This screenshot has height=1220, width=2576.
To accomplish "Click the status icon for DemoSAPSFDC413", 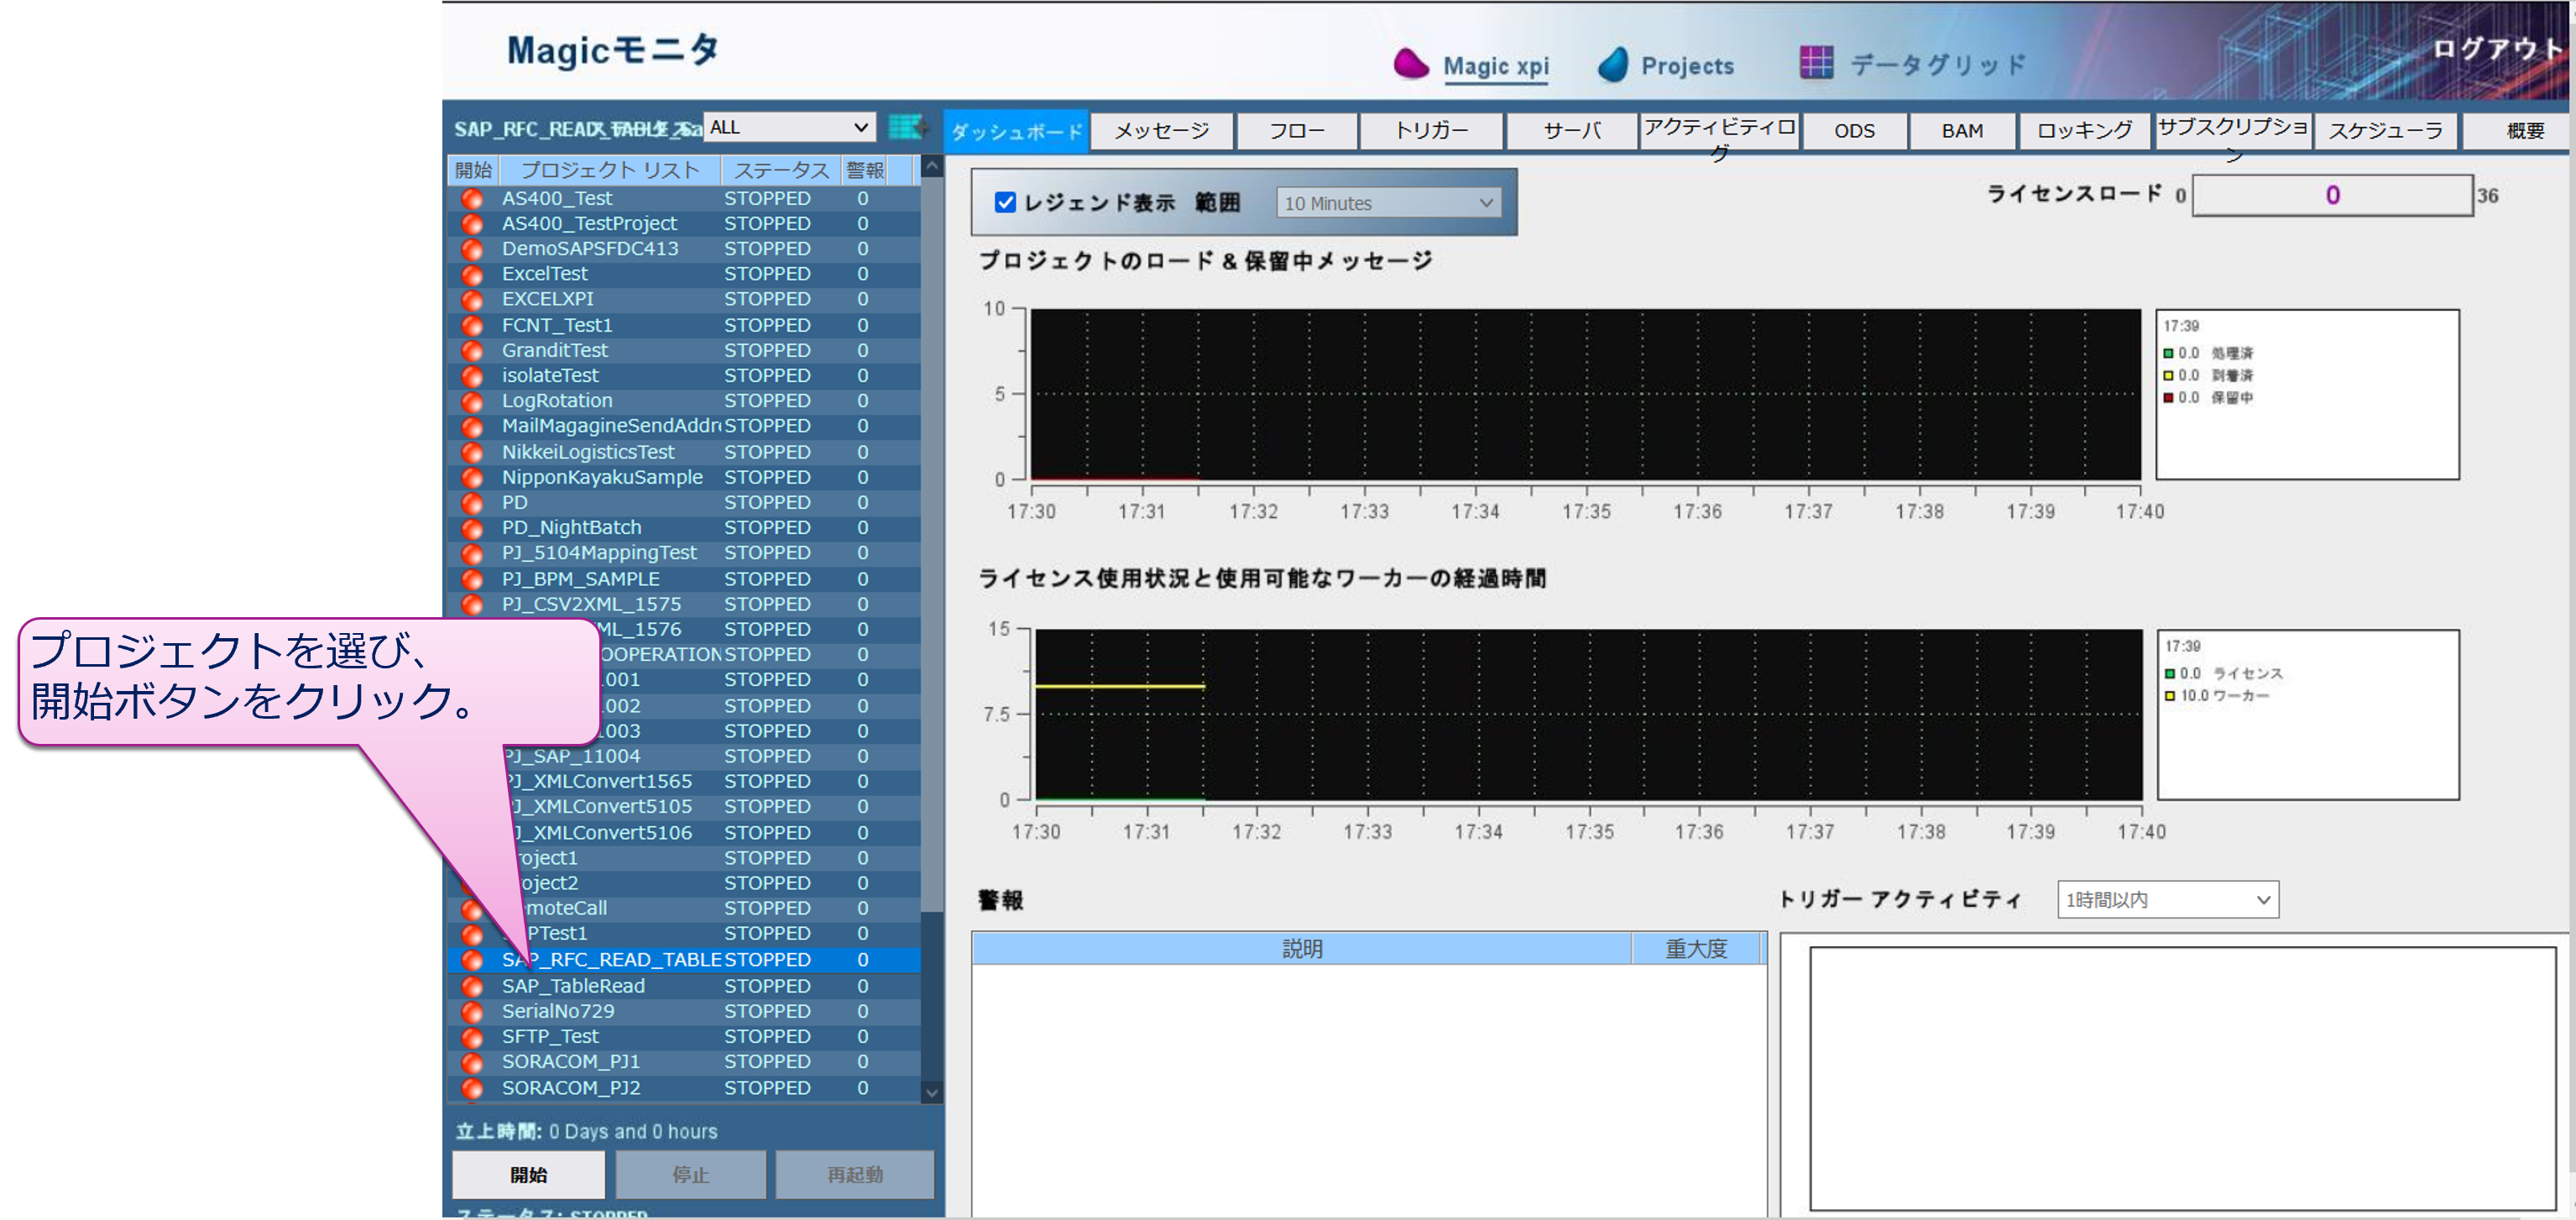I will (472, 249).
